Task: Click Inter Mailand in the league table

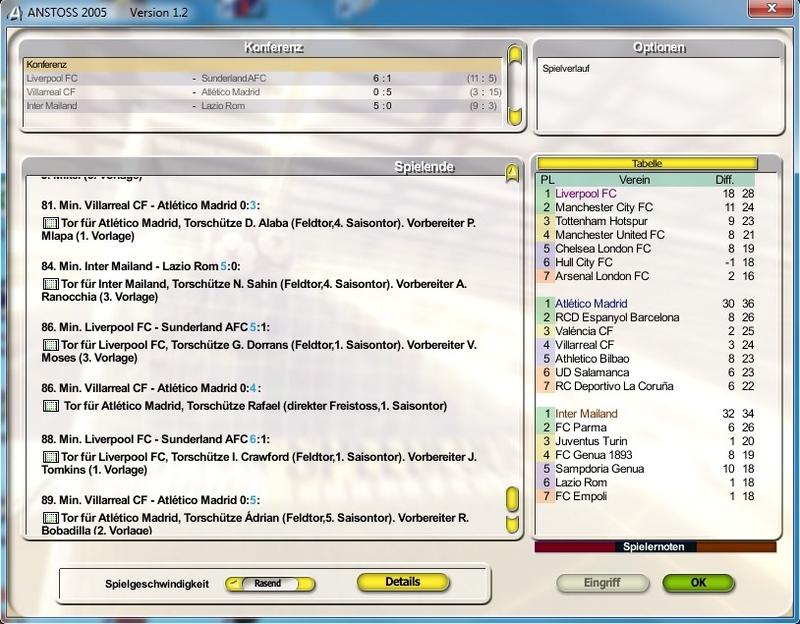Action: click(586, 414)
